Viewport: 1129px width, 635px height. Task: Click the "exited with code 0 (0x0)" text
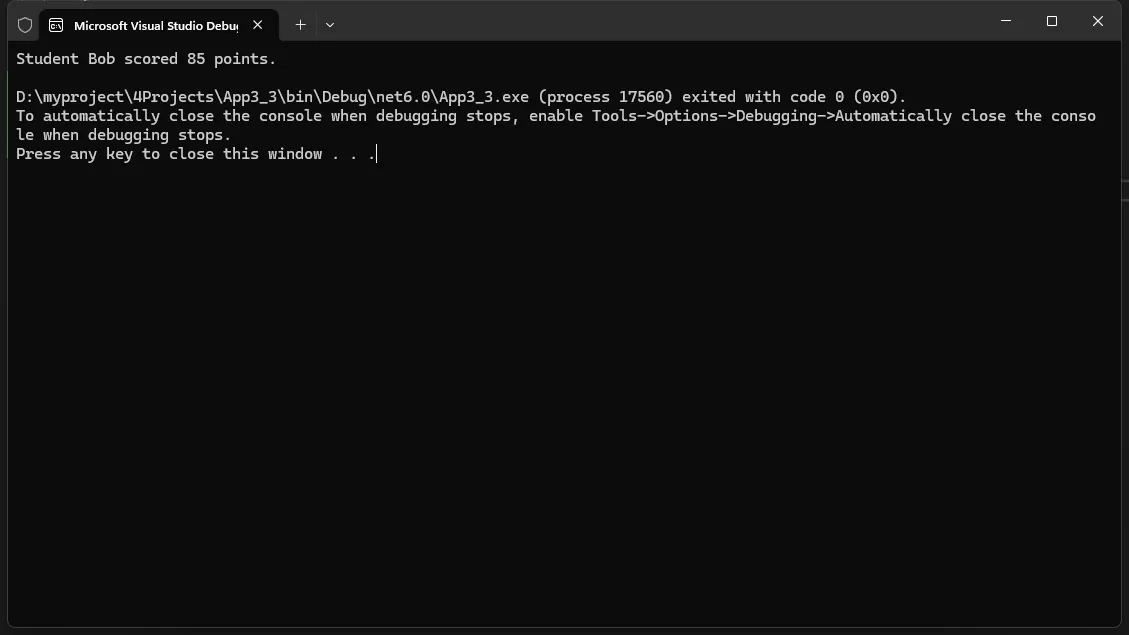tap(791, 96)
